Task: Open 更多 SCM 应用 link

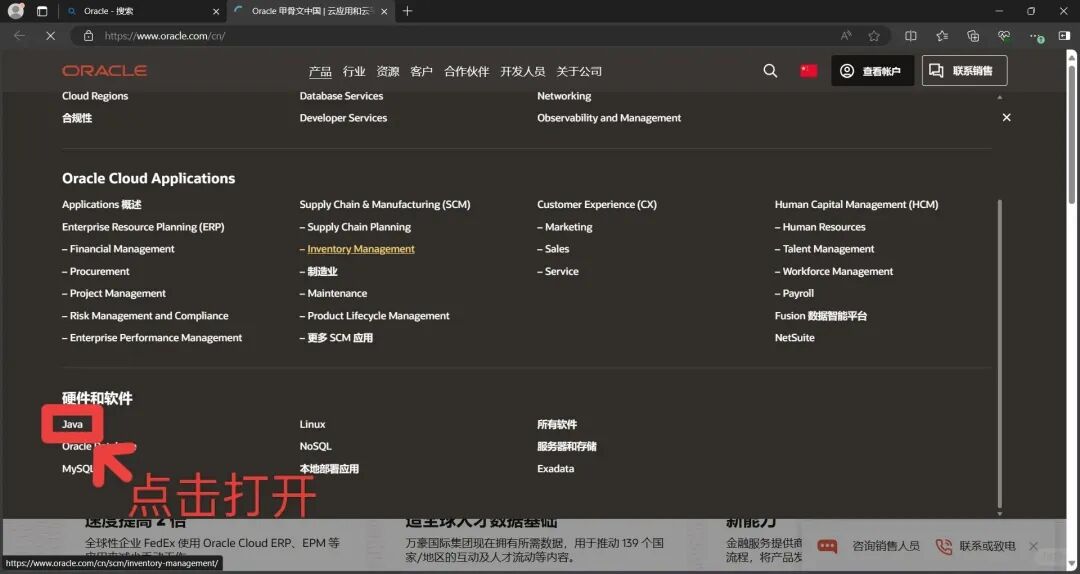Action: pyautogui.click(x=340, y=338)
